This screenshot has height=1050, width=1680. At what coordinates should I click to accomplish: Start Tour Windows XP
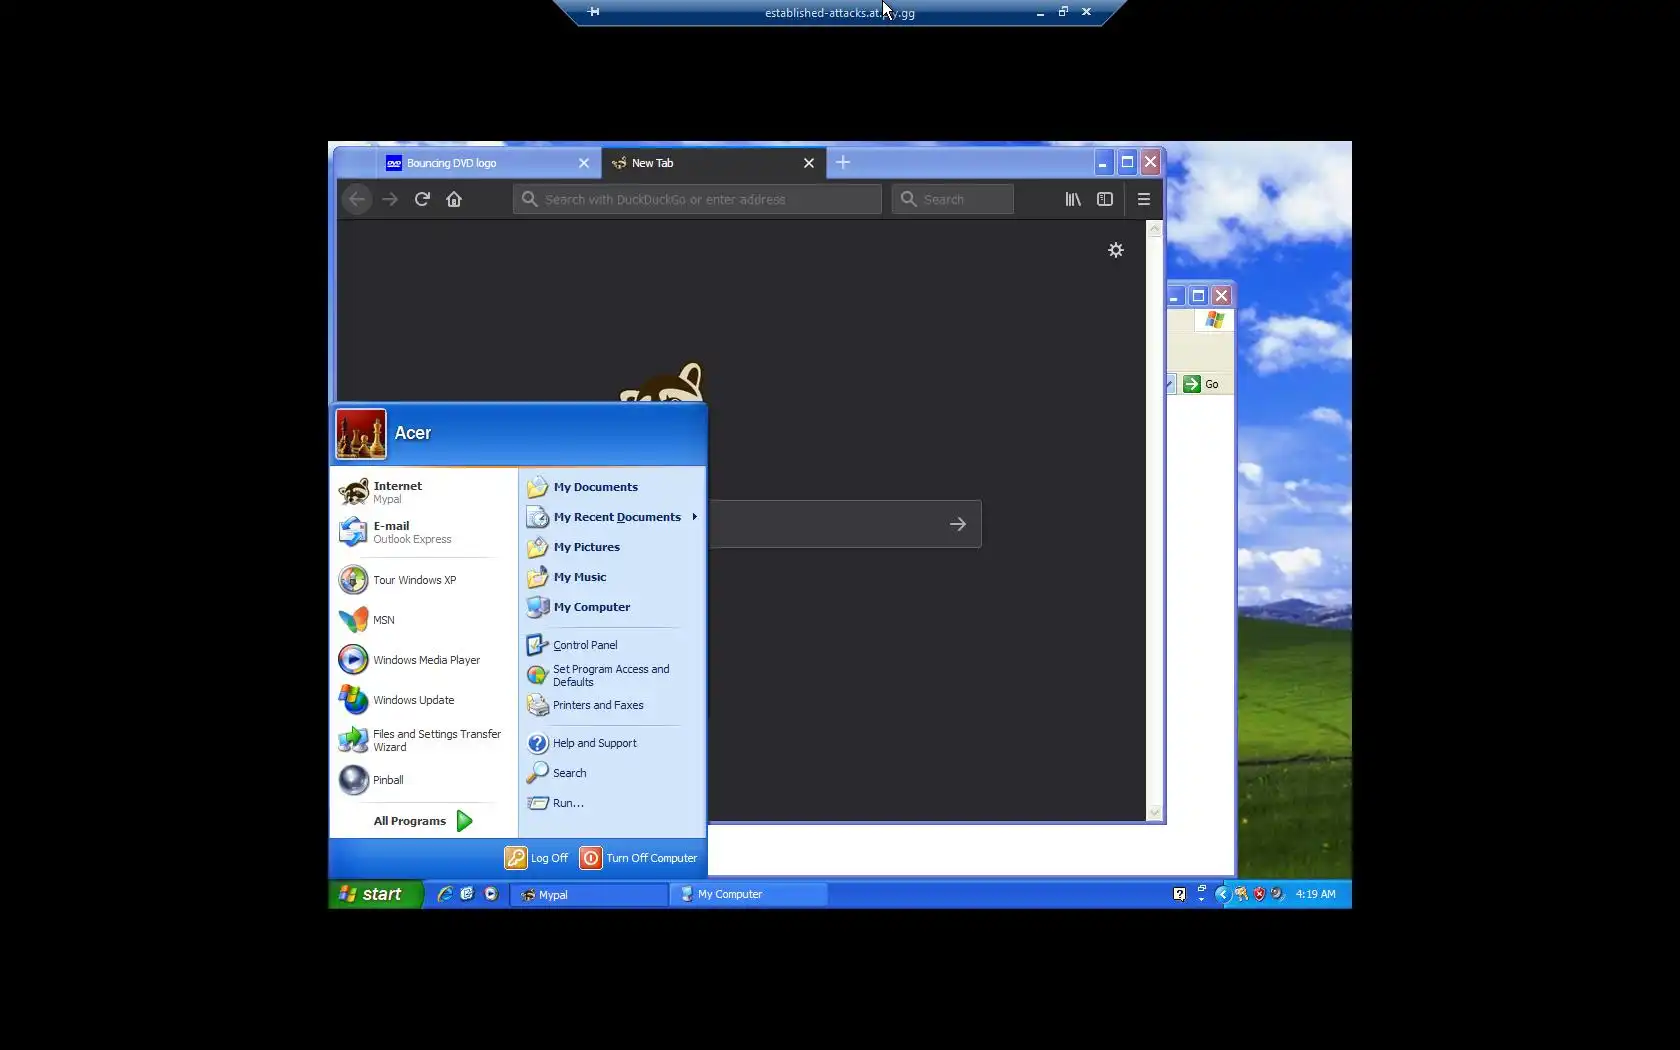point(424,580)
